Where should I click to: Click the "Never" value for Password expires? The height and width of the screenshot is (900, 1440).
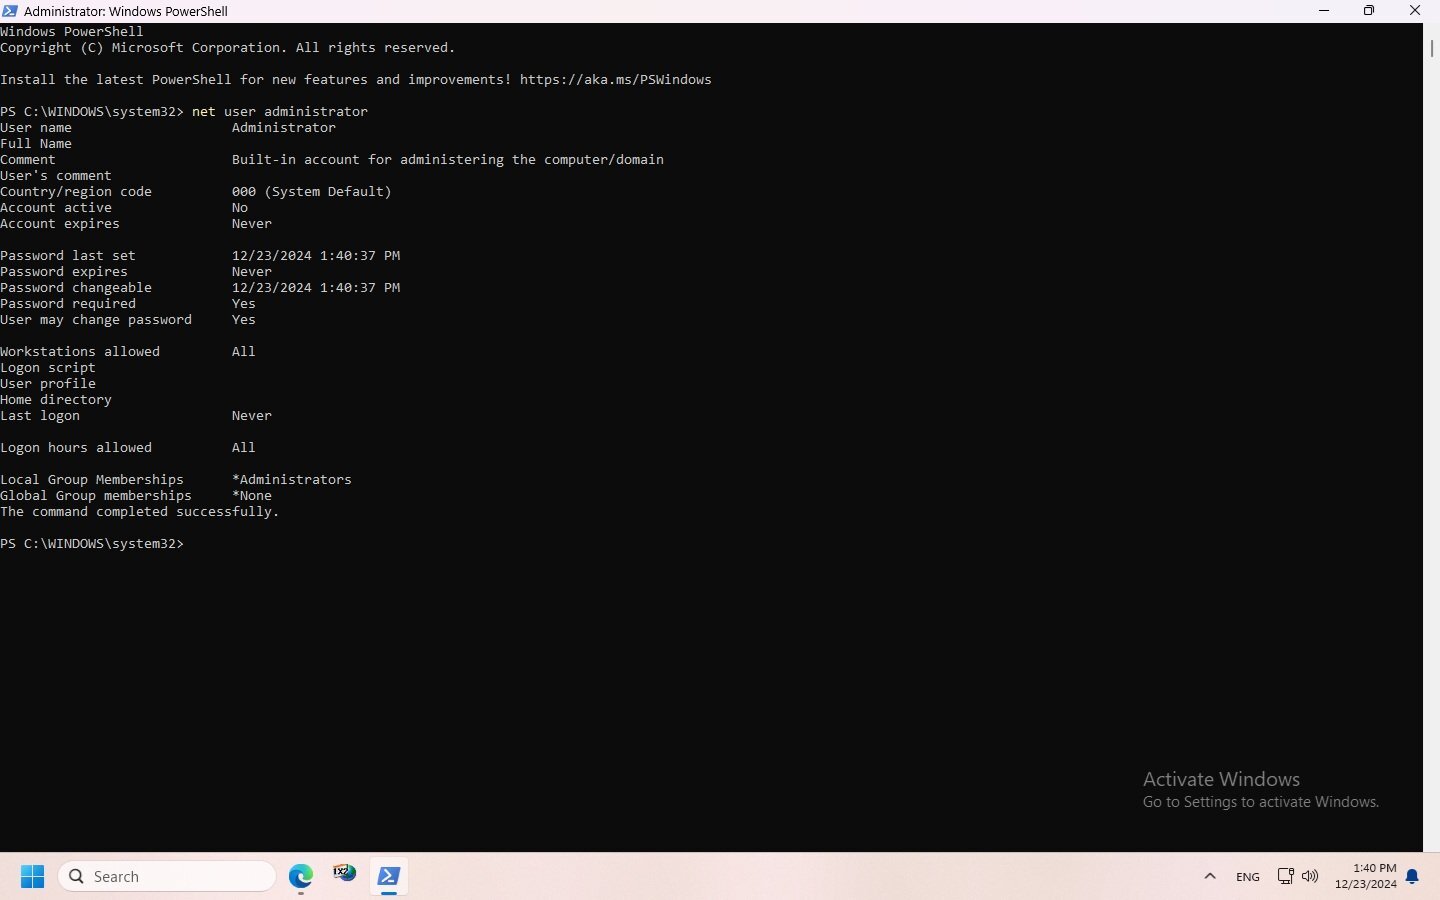[x=252, y=272]
